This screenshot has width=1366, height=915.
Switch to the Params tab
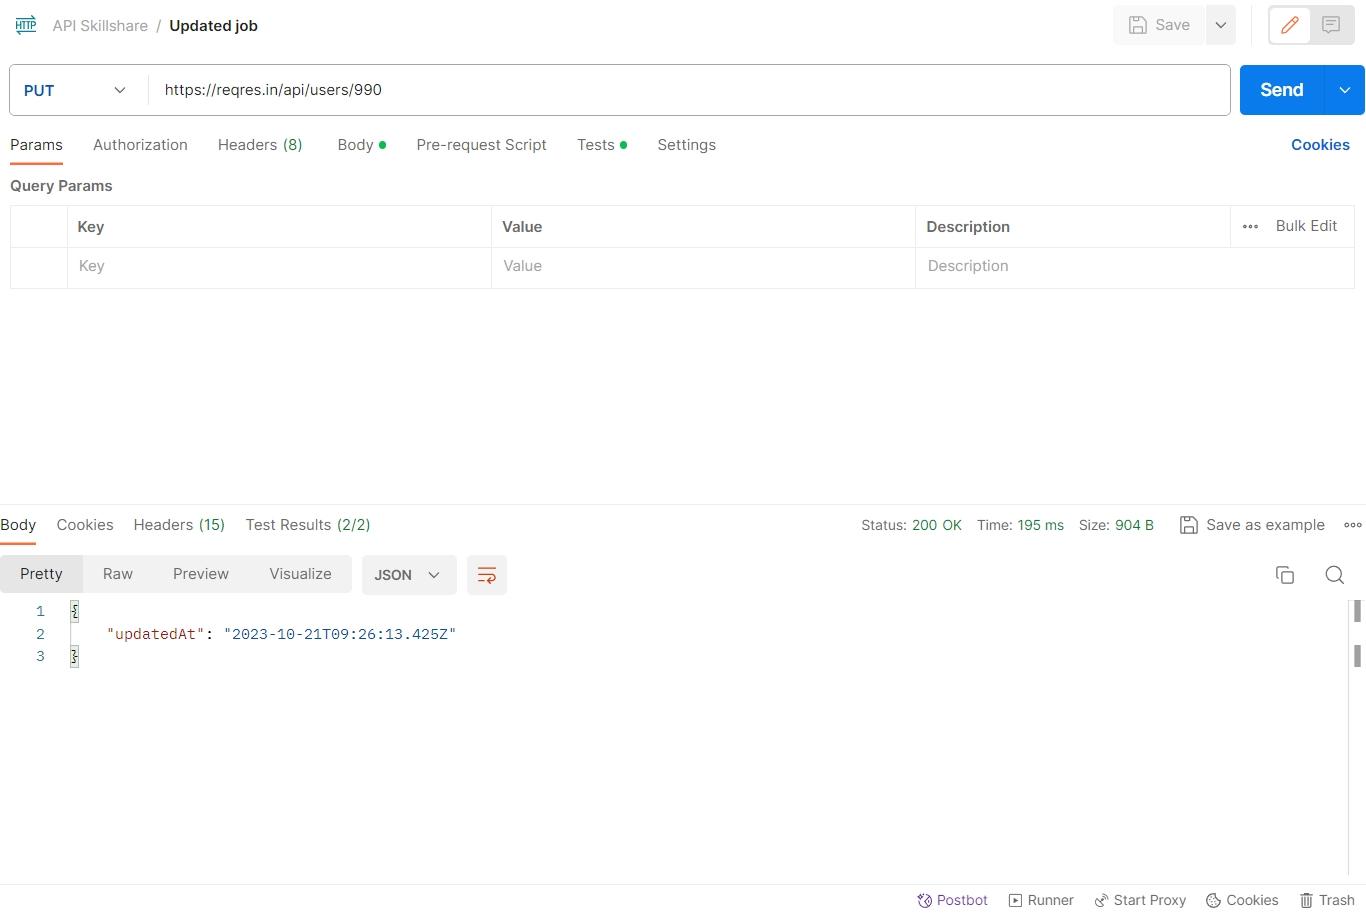tap(36, 145)
